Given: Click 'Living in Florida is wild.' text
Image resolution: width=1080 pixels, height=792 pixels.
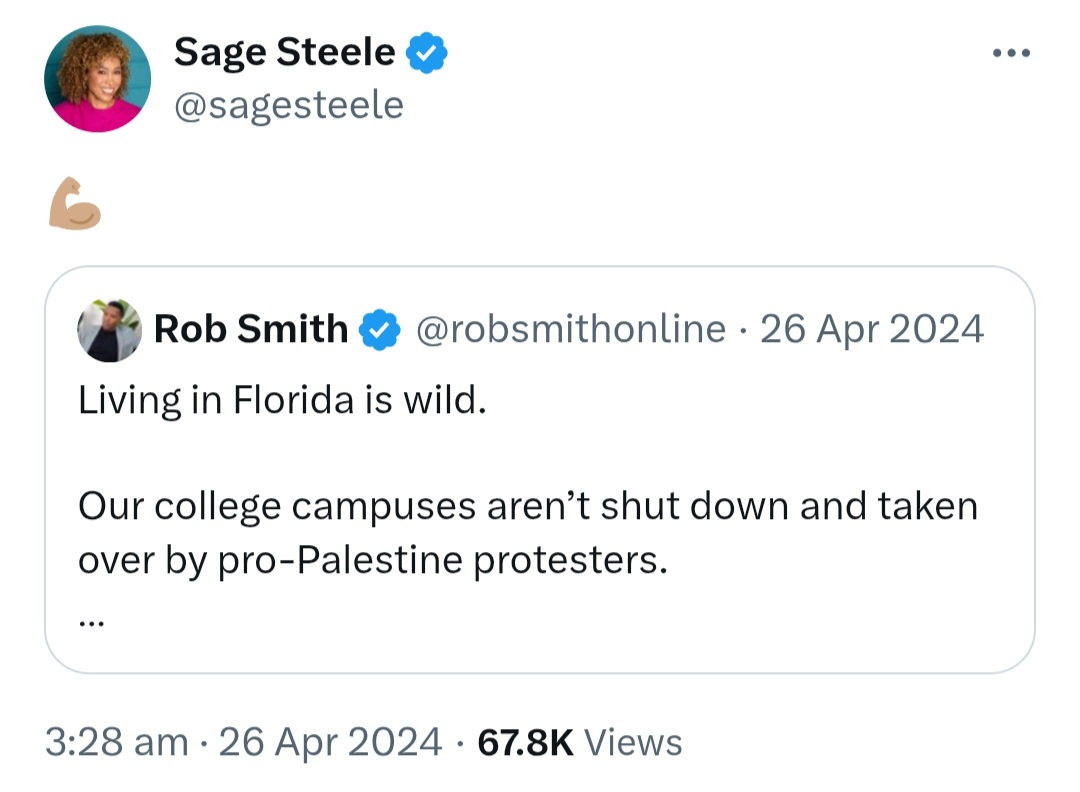Looking at the screenshot, I should click(x=282, y=399).
